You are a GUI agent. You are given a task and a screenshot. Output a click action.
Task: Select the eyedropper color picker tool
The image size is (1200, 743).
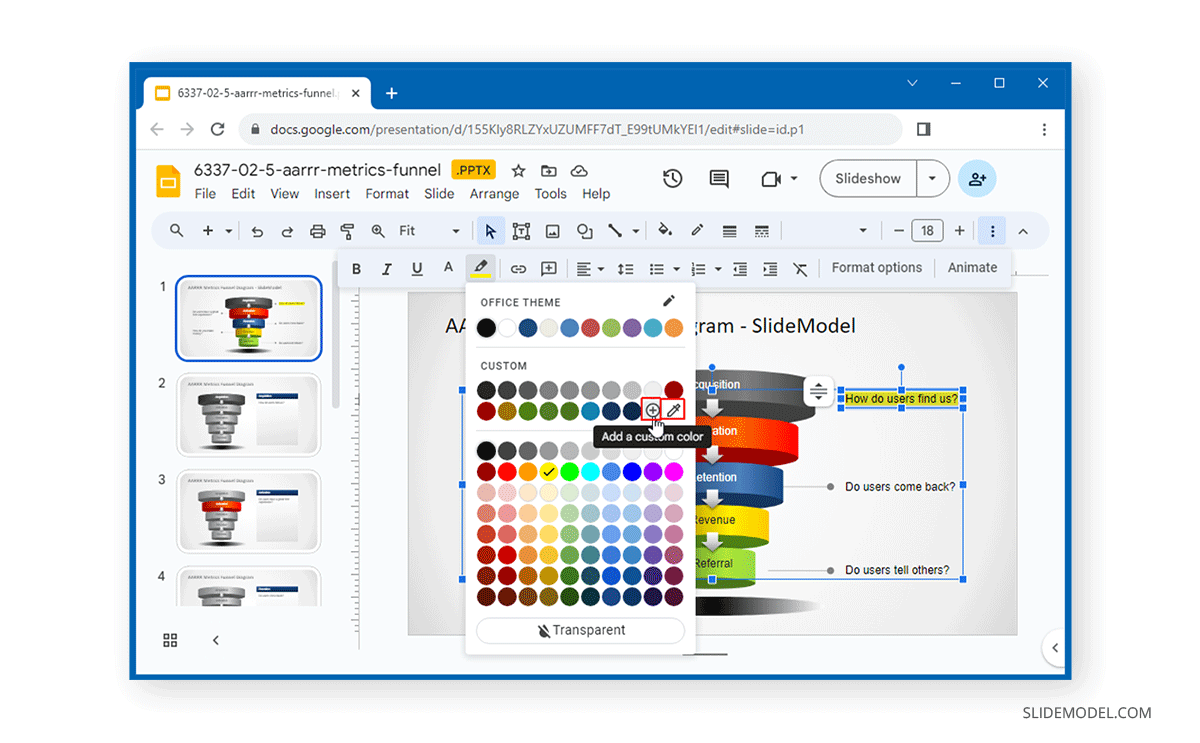pos(673,410)
